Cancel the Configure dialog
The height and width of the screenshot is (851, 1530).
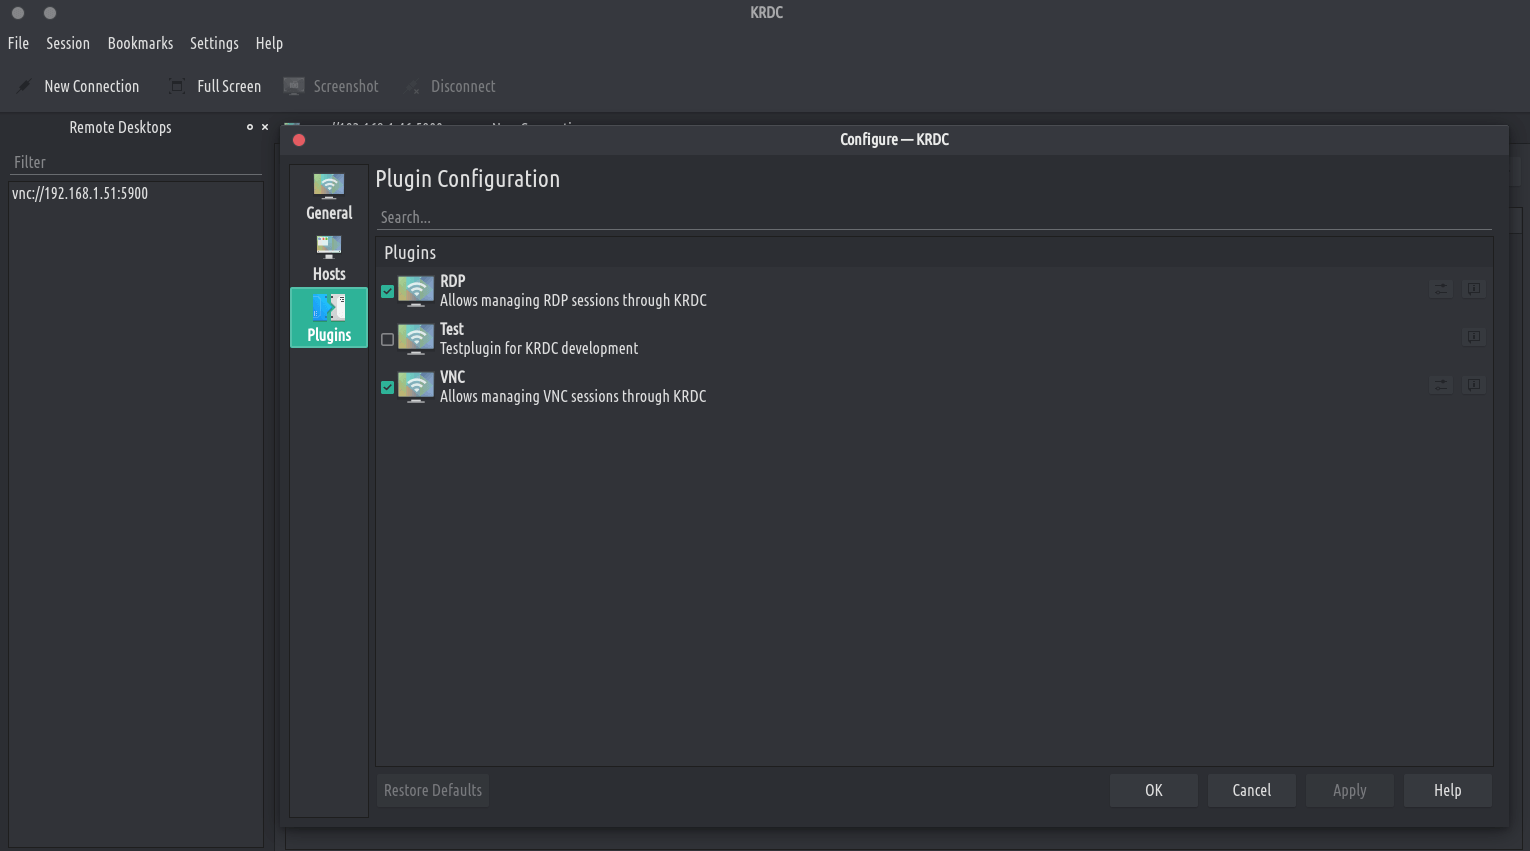pos(1251,790)
